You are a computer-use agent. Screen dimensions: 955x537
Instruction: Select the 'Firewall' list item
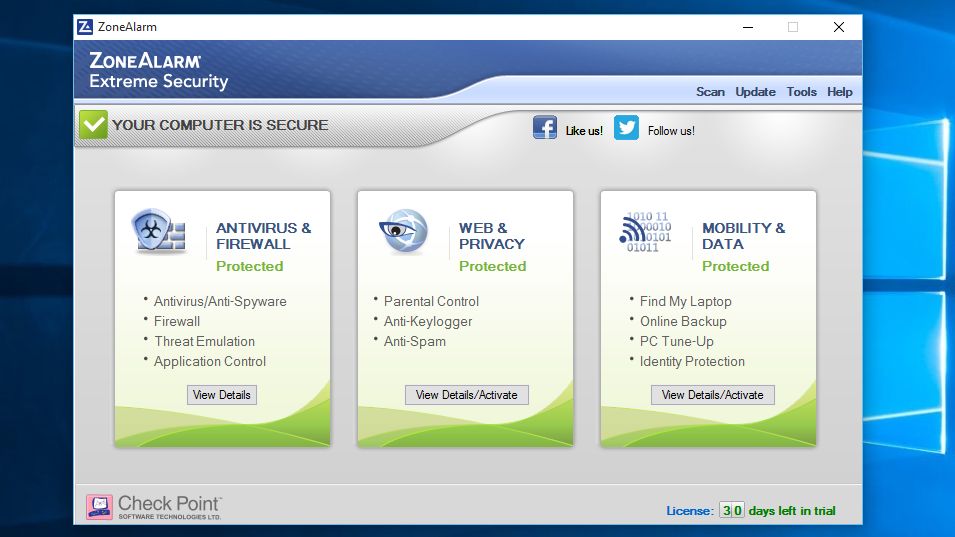(x=177, y=321)
